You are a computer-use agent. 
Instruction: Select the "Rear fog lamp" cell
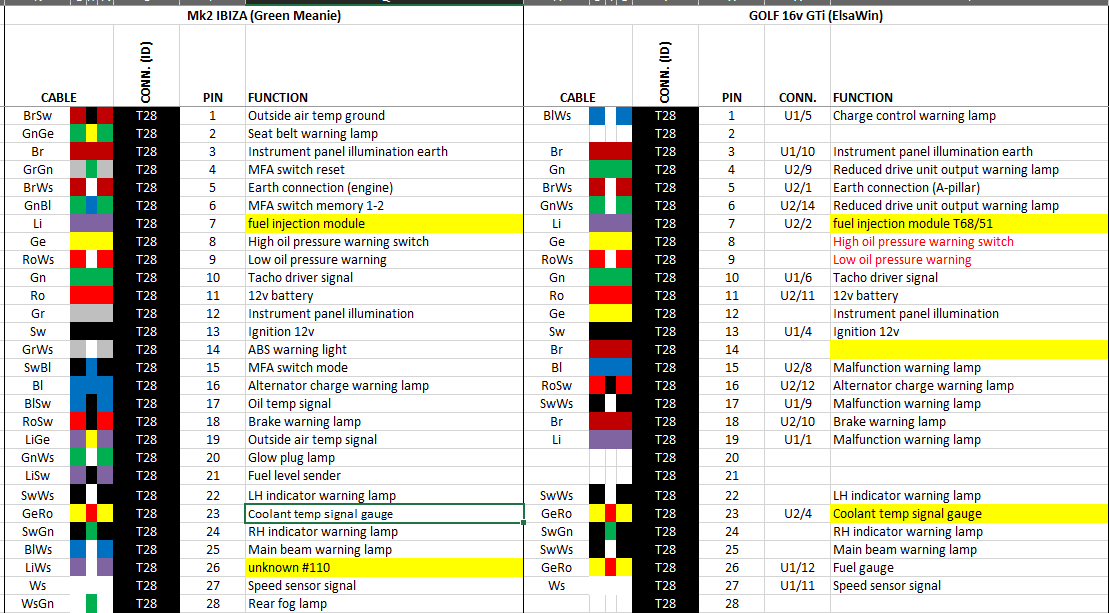click(384, 604)
